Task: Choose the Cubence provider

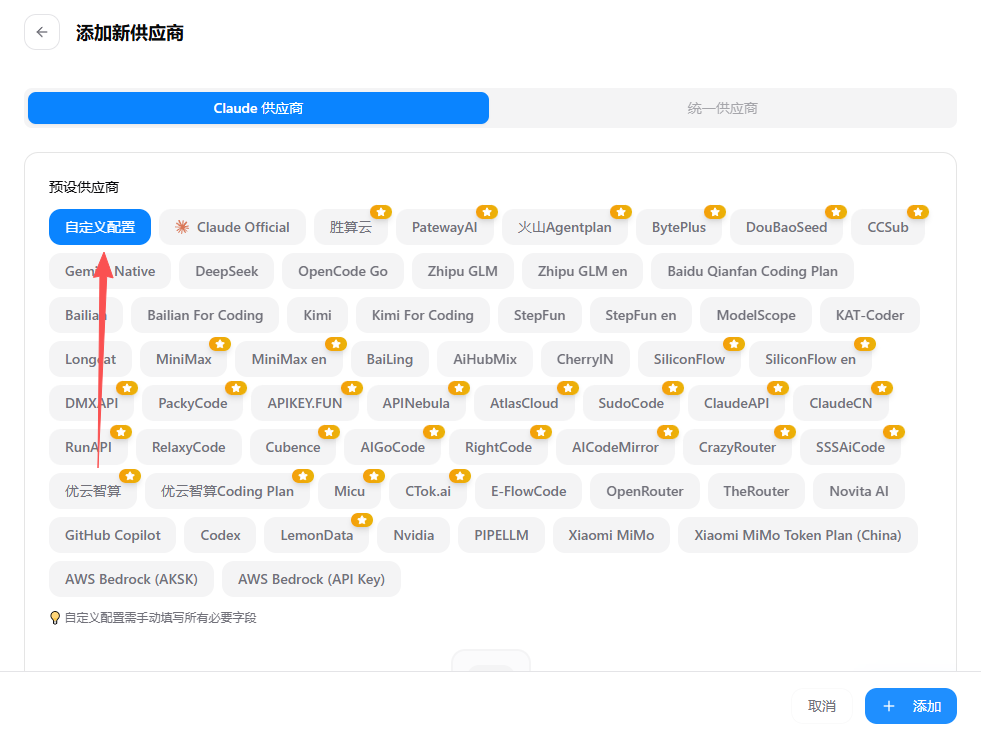Action: pos(293,447)
